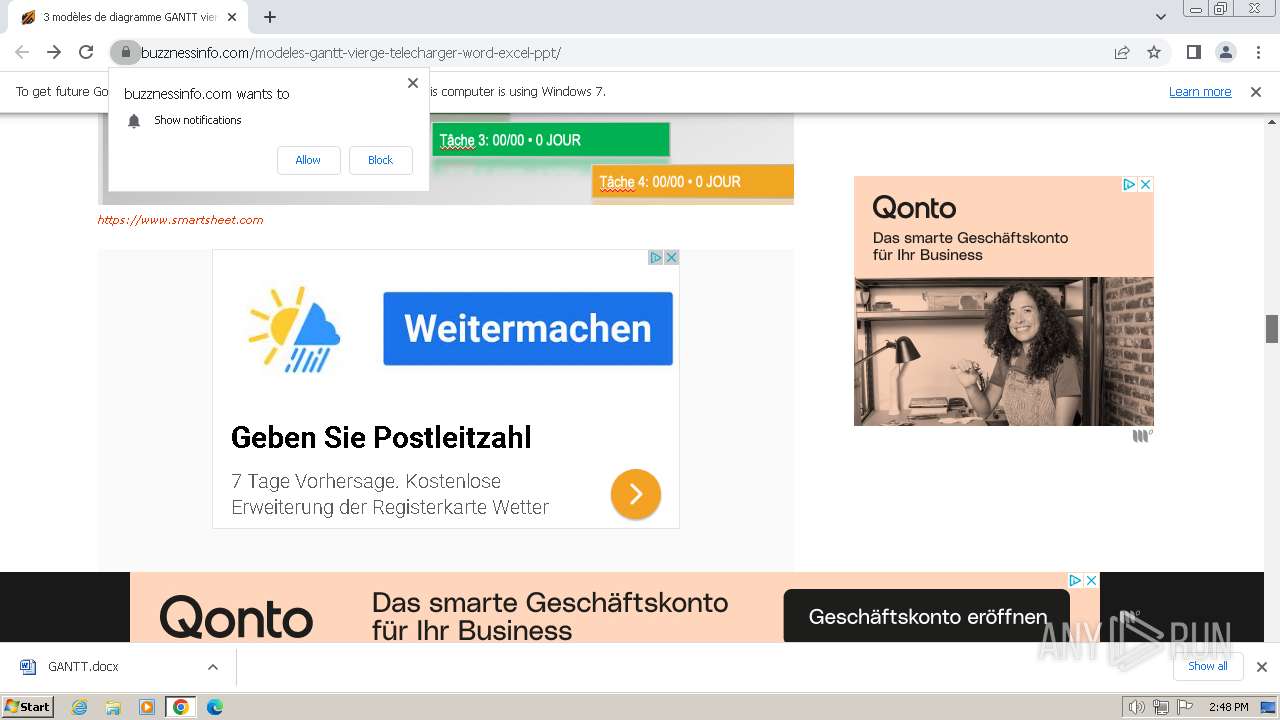Click the Qonto logo in bottom banner
The image size is (1280, 720).
click(x=236, y=617)
